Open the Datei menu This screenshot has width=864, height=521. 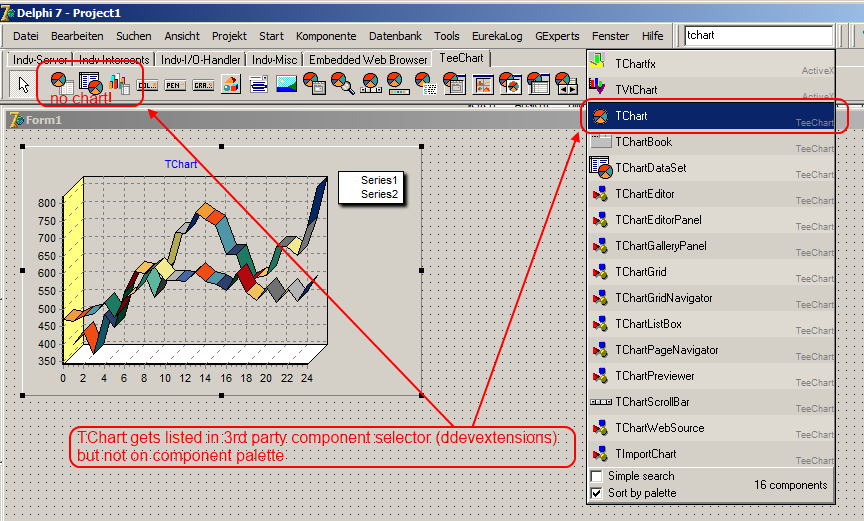click(25, 36)
